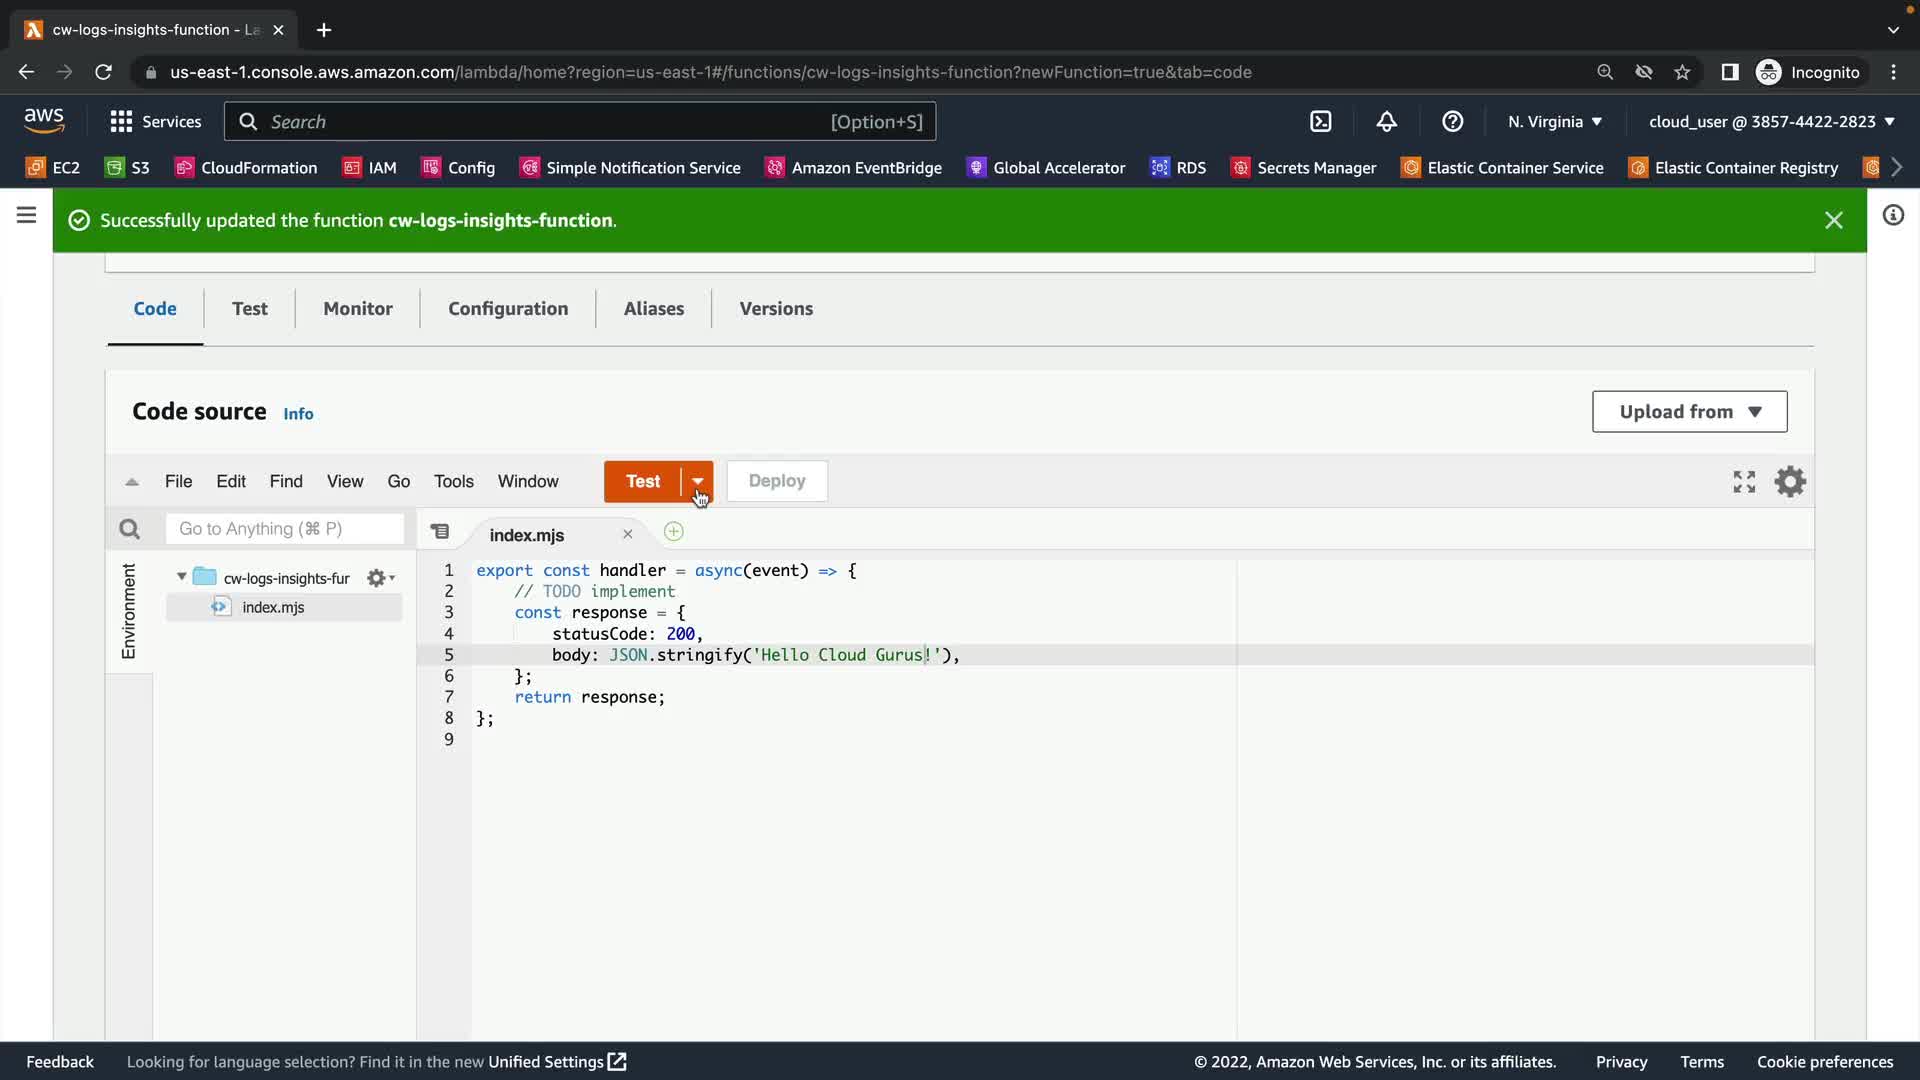Viewport: 1920px width, 1080px height.
Task: Add new editor tab plus icon
Action: point(674,532)
